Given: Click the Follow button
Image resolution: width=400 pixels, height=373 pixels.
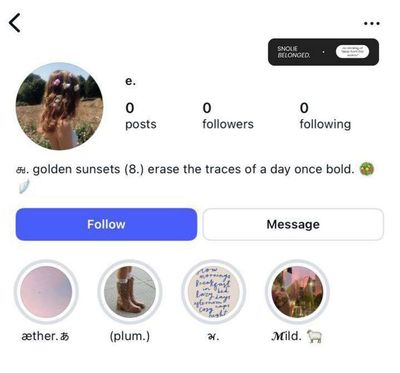Looking at the screenshot, I should [x=106, y=224].
